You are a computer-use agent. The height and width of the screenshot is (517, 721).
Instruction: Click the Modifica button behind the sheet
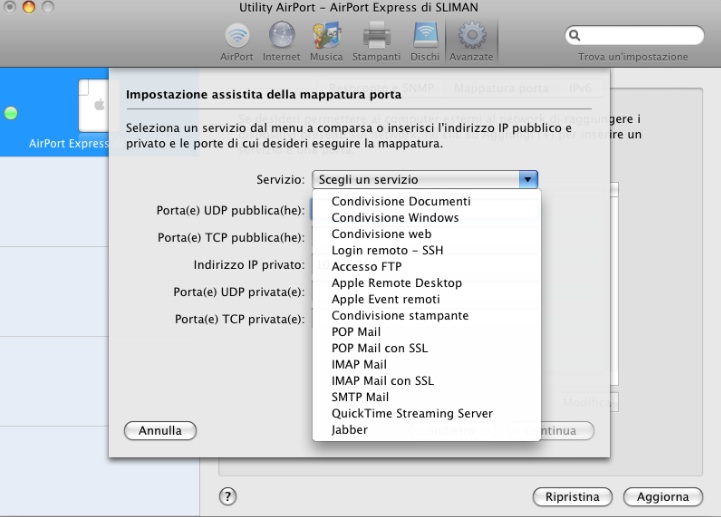(x=586, y=402)
